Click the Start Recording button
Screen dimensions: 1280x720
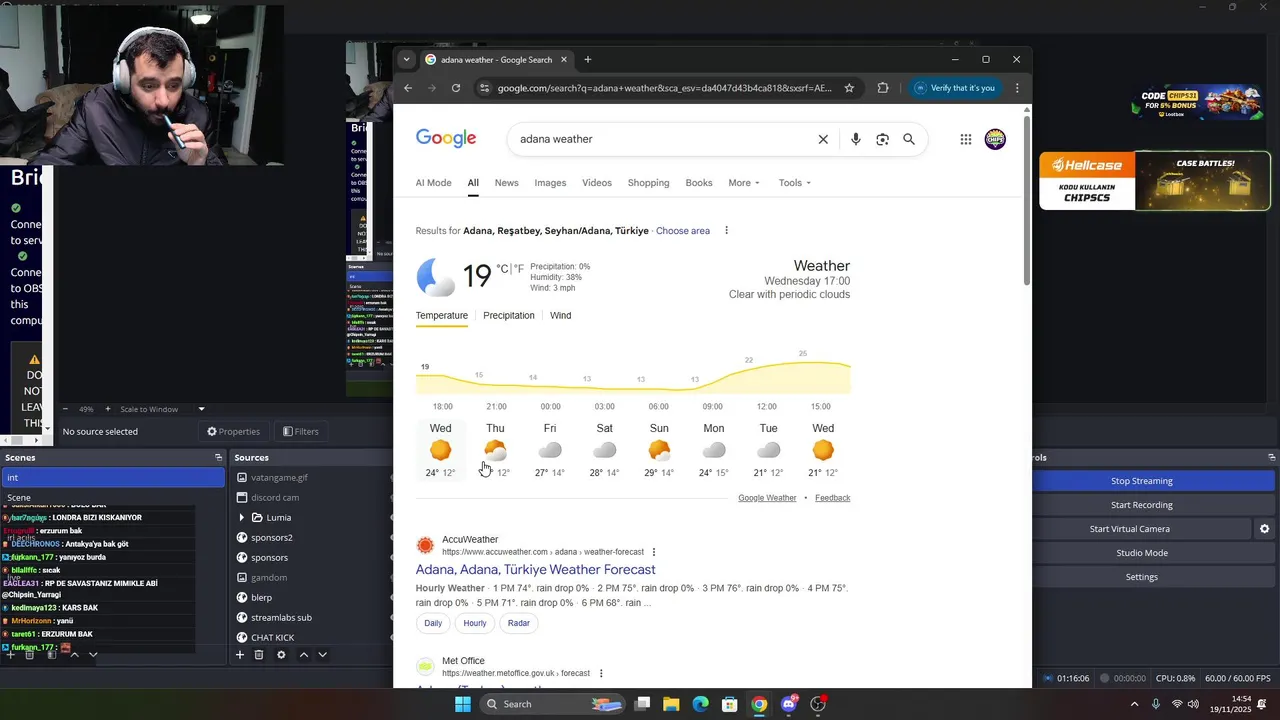coord(1141,505)
